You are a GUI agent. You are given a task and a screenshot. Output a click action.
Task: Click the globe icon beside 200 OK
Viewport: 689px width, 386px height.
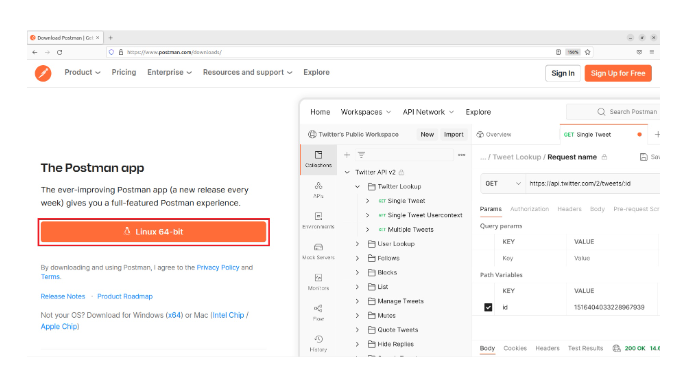coord(616,348)
